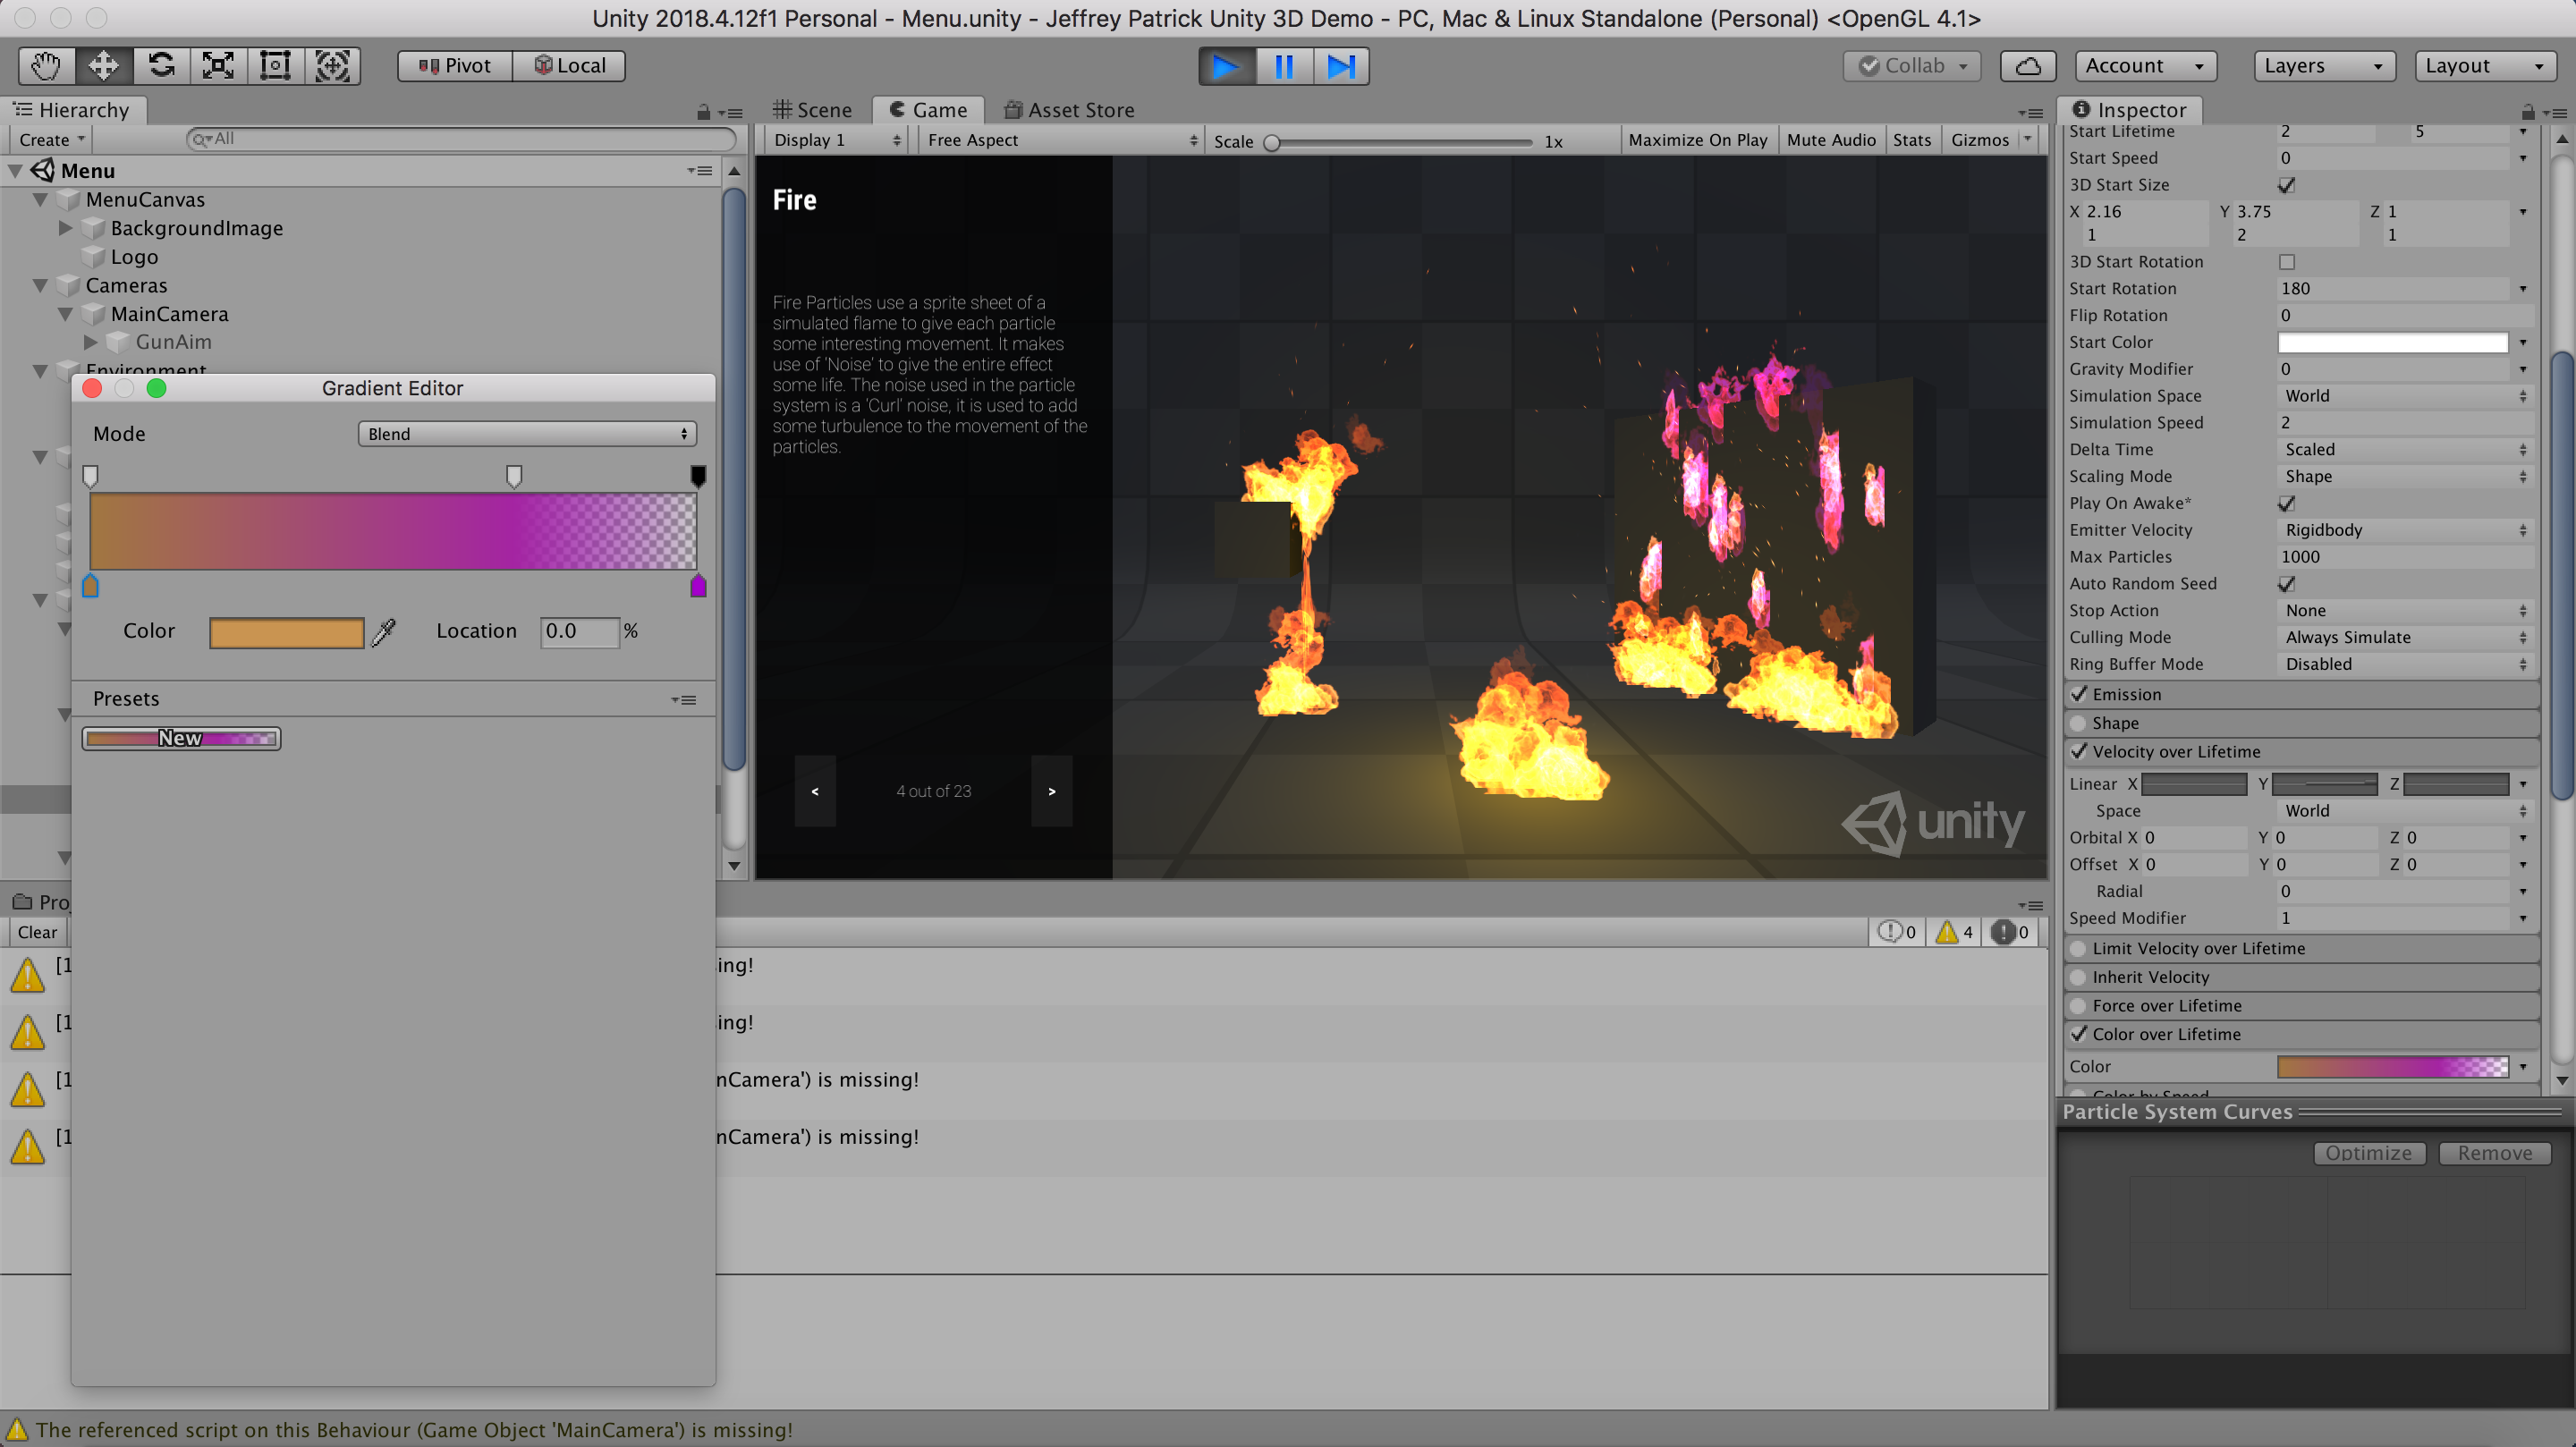The width and height of the screenshot is (2576, 1447).
Task: Open the gradient Color swatch
Action: click(286, 632)
